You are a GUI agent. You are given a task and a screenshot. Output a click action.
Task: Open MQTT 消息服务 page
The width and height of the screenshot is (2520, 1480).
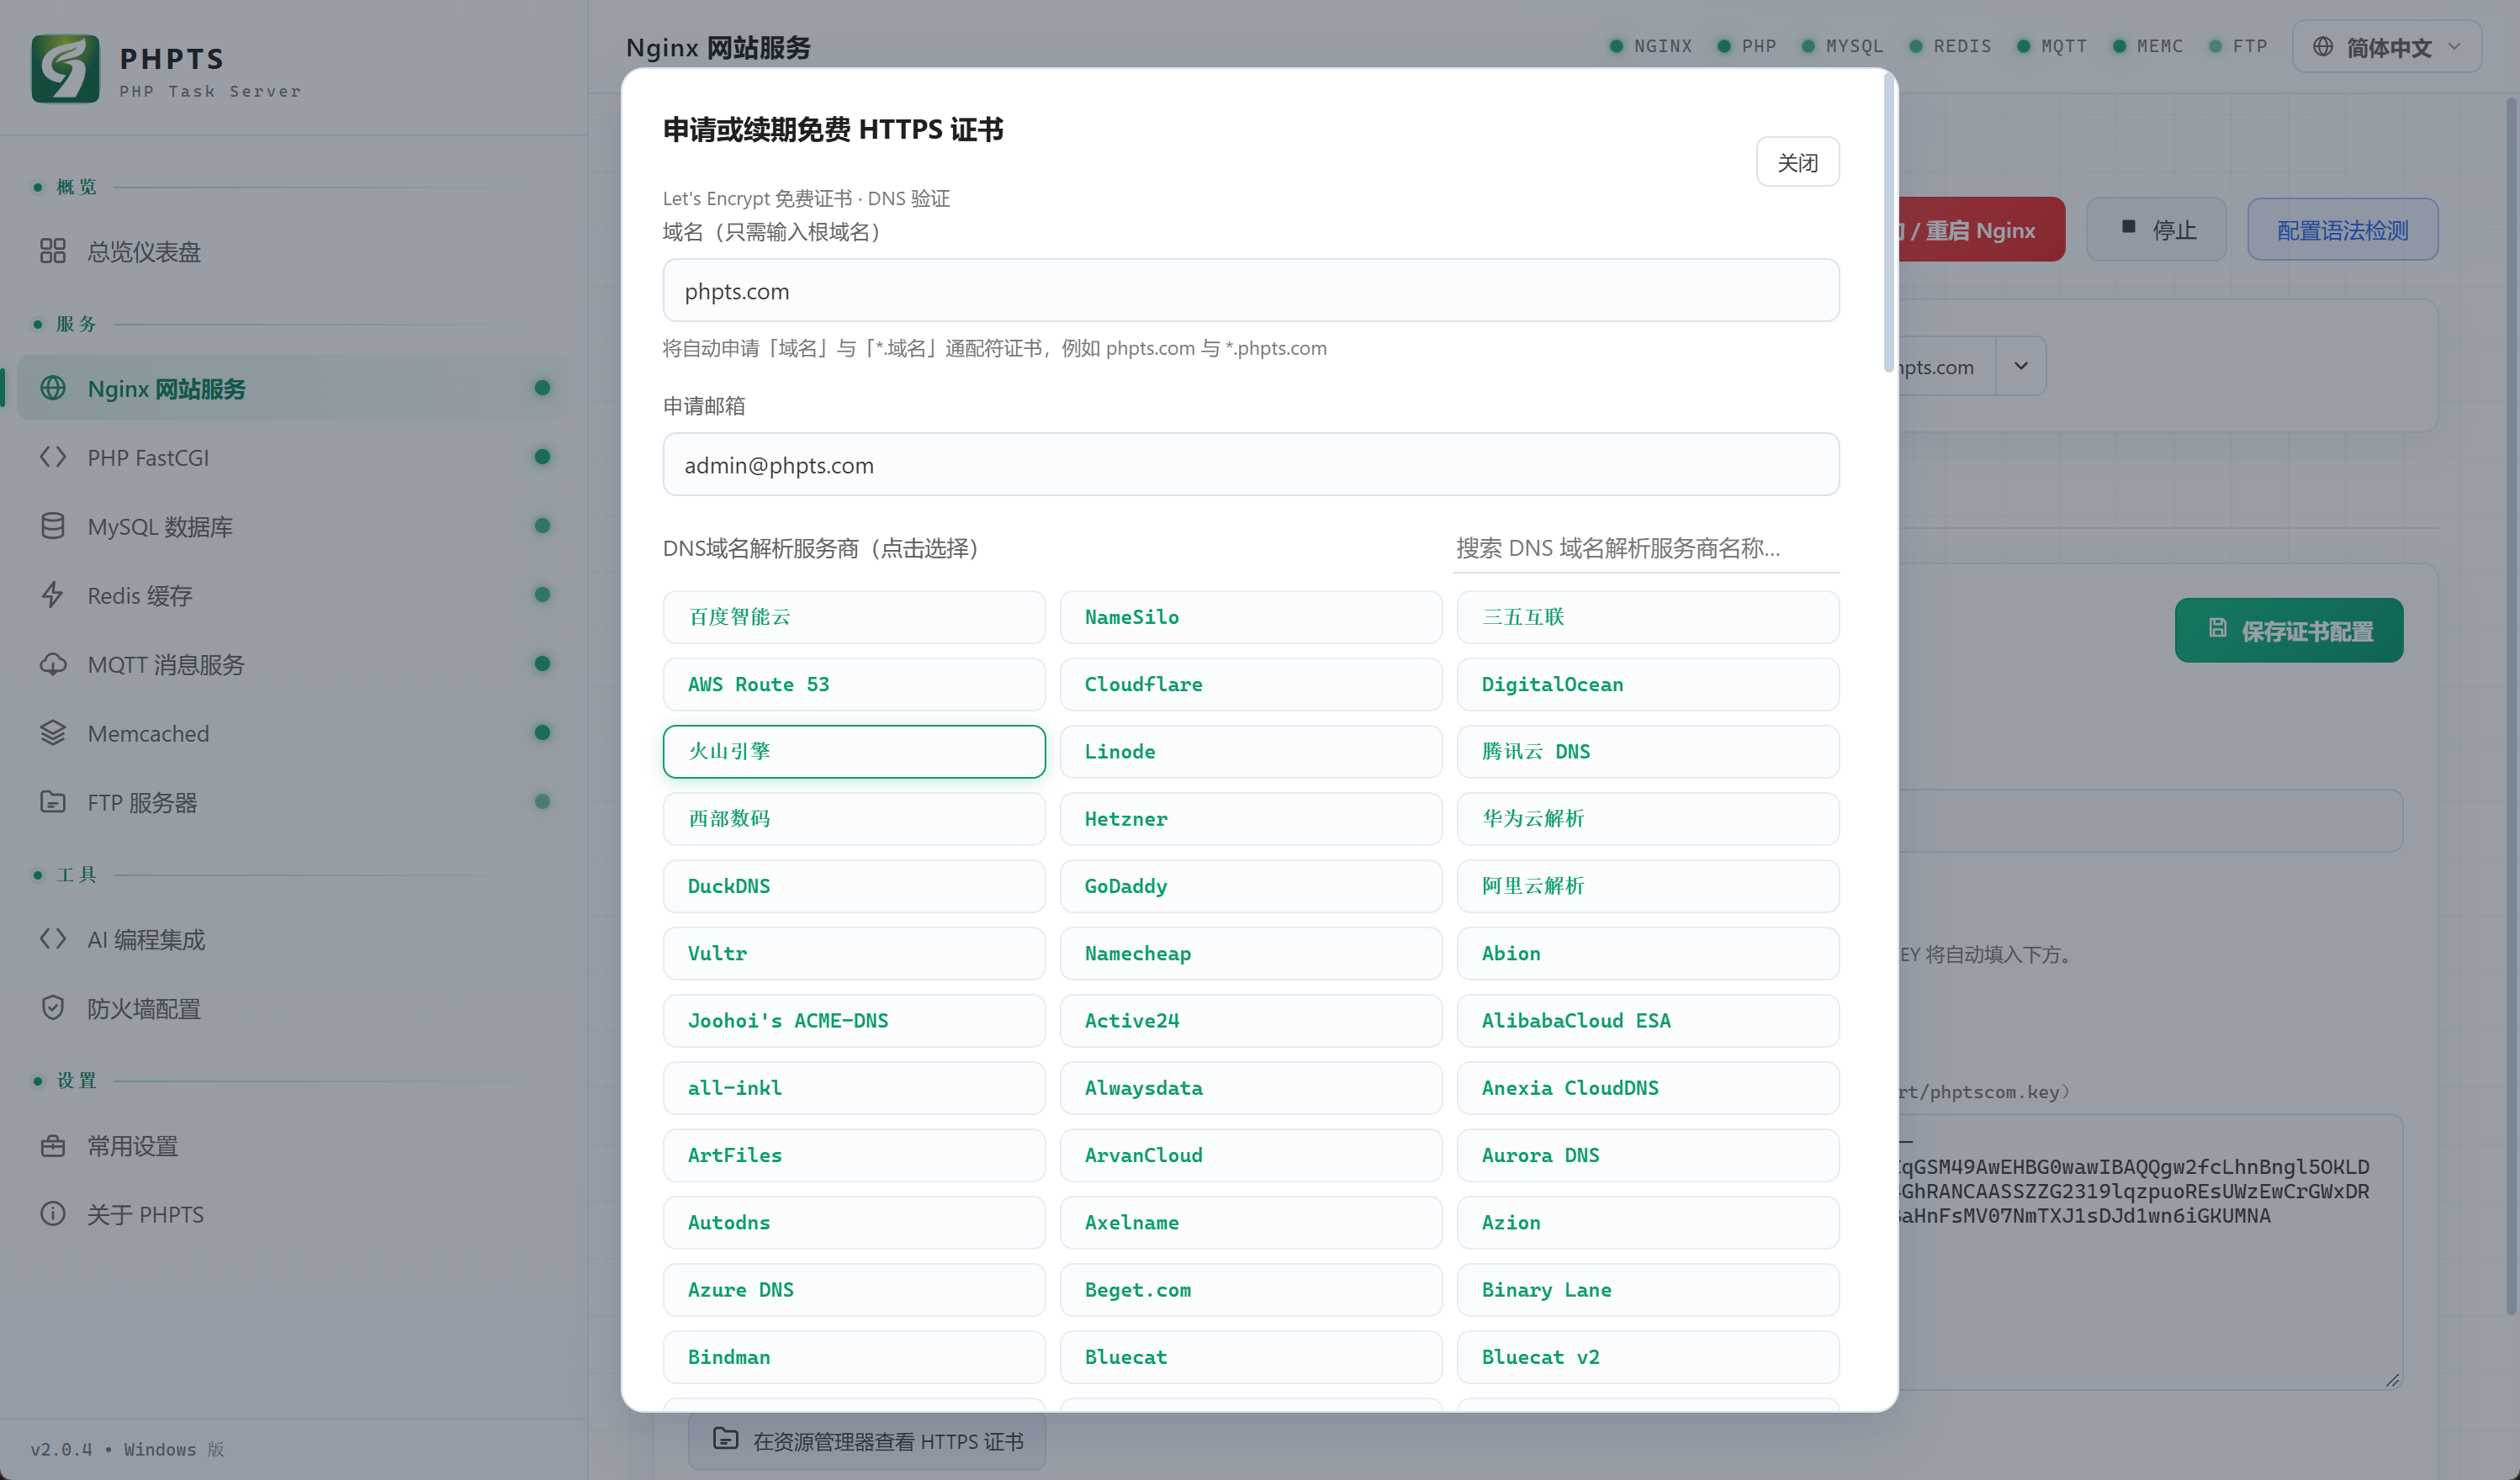pos(294,664)
